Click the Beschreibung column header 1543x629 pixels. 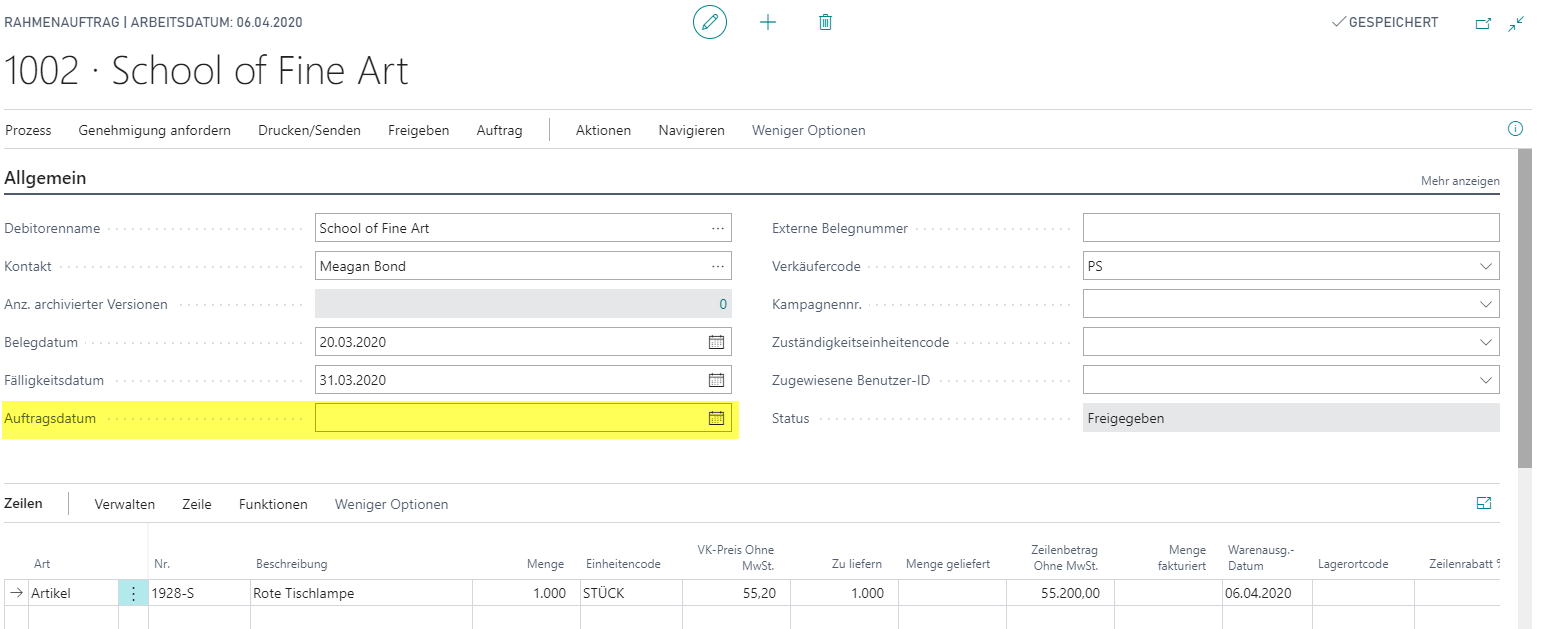click(291, 564)
